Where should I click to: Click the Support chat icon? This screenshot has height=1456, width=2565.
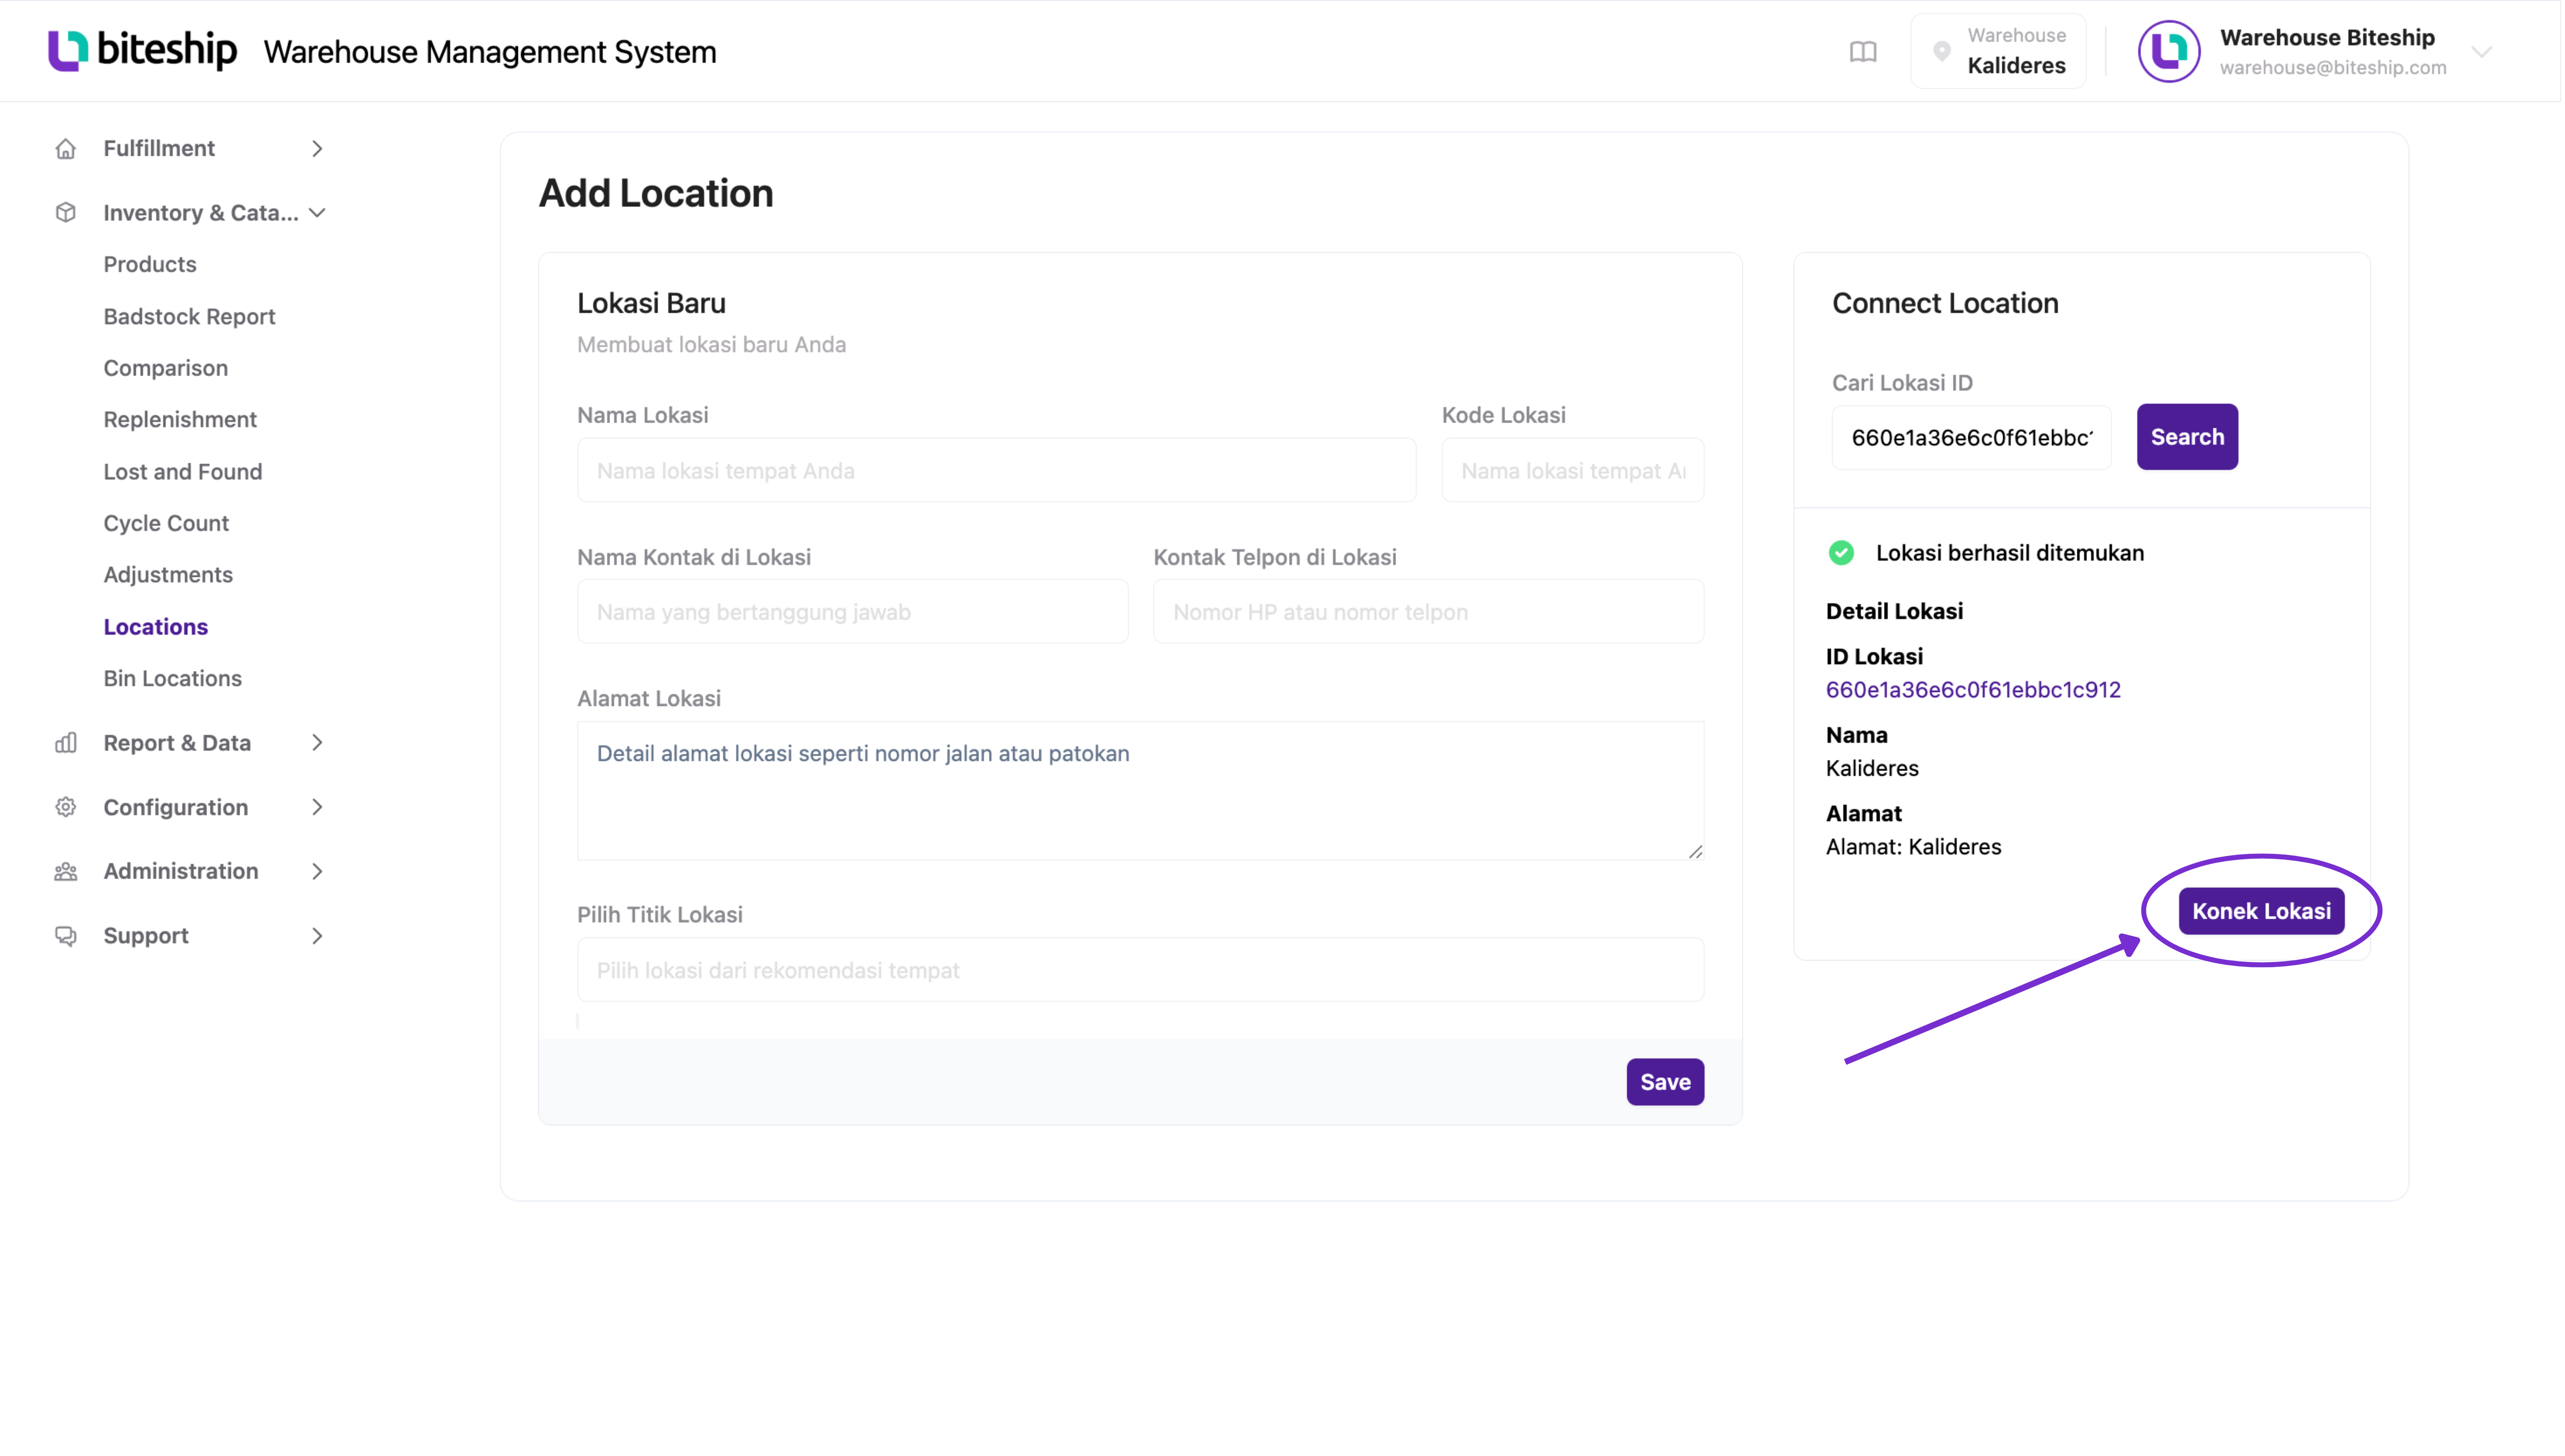coord(66,936)
